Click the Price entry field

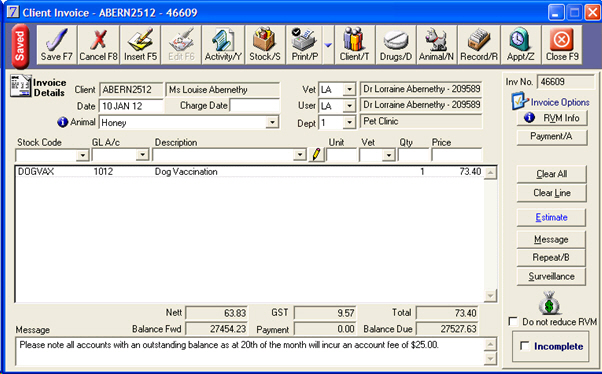(456, 155)
